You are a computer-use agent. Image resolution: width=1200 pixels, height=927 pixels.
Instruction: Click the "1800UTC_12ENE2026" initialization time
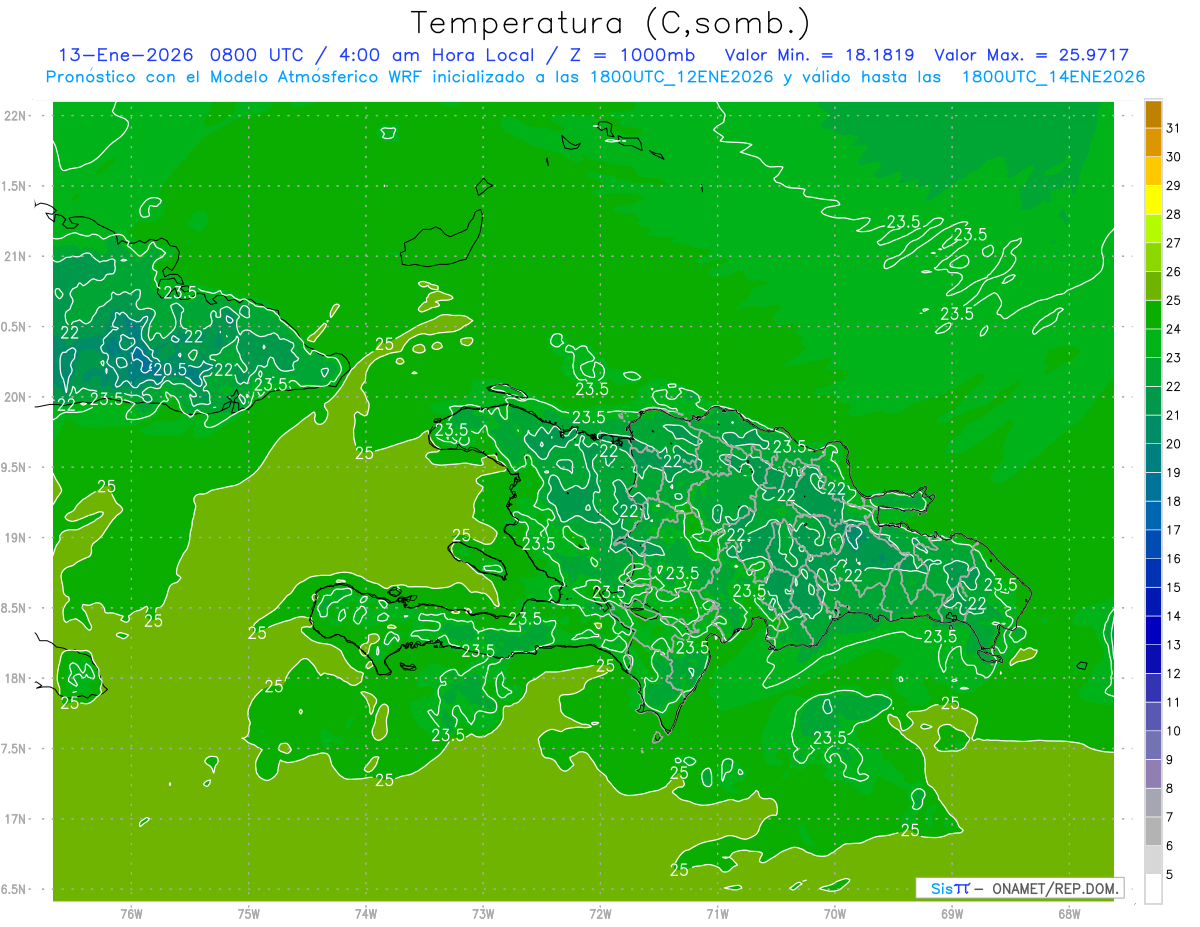(679, 77)
